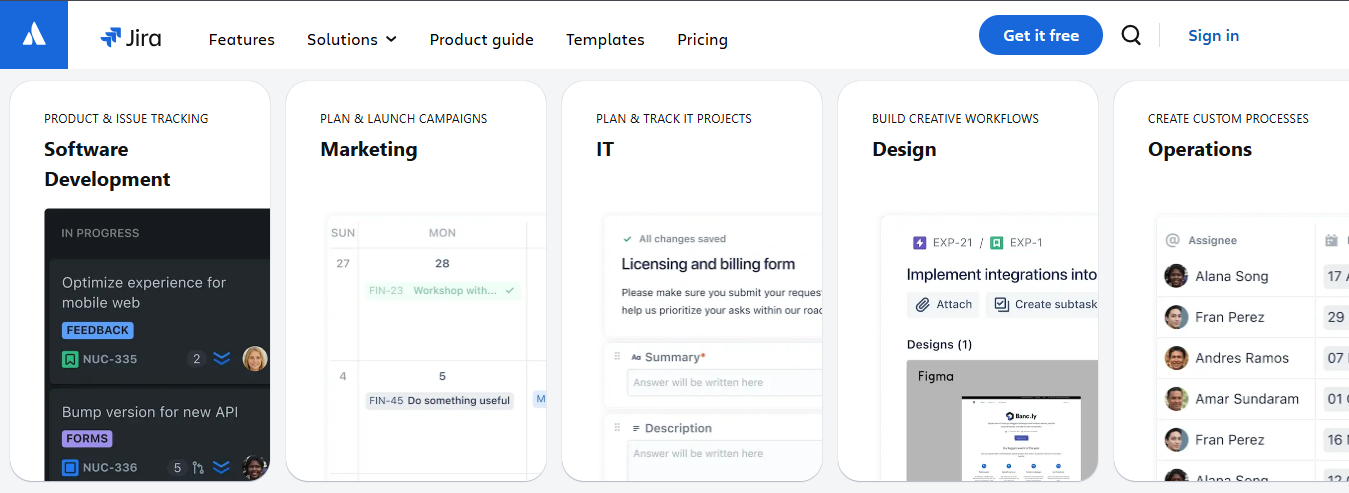Open the FIN-23 Workshop calendar event
1349x493 pixels.
click(x=443, y=290)
